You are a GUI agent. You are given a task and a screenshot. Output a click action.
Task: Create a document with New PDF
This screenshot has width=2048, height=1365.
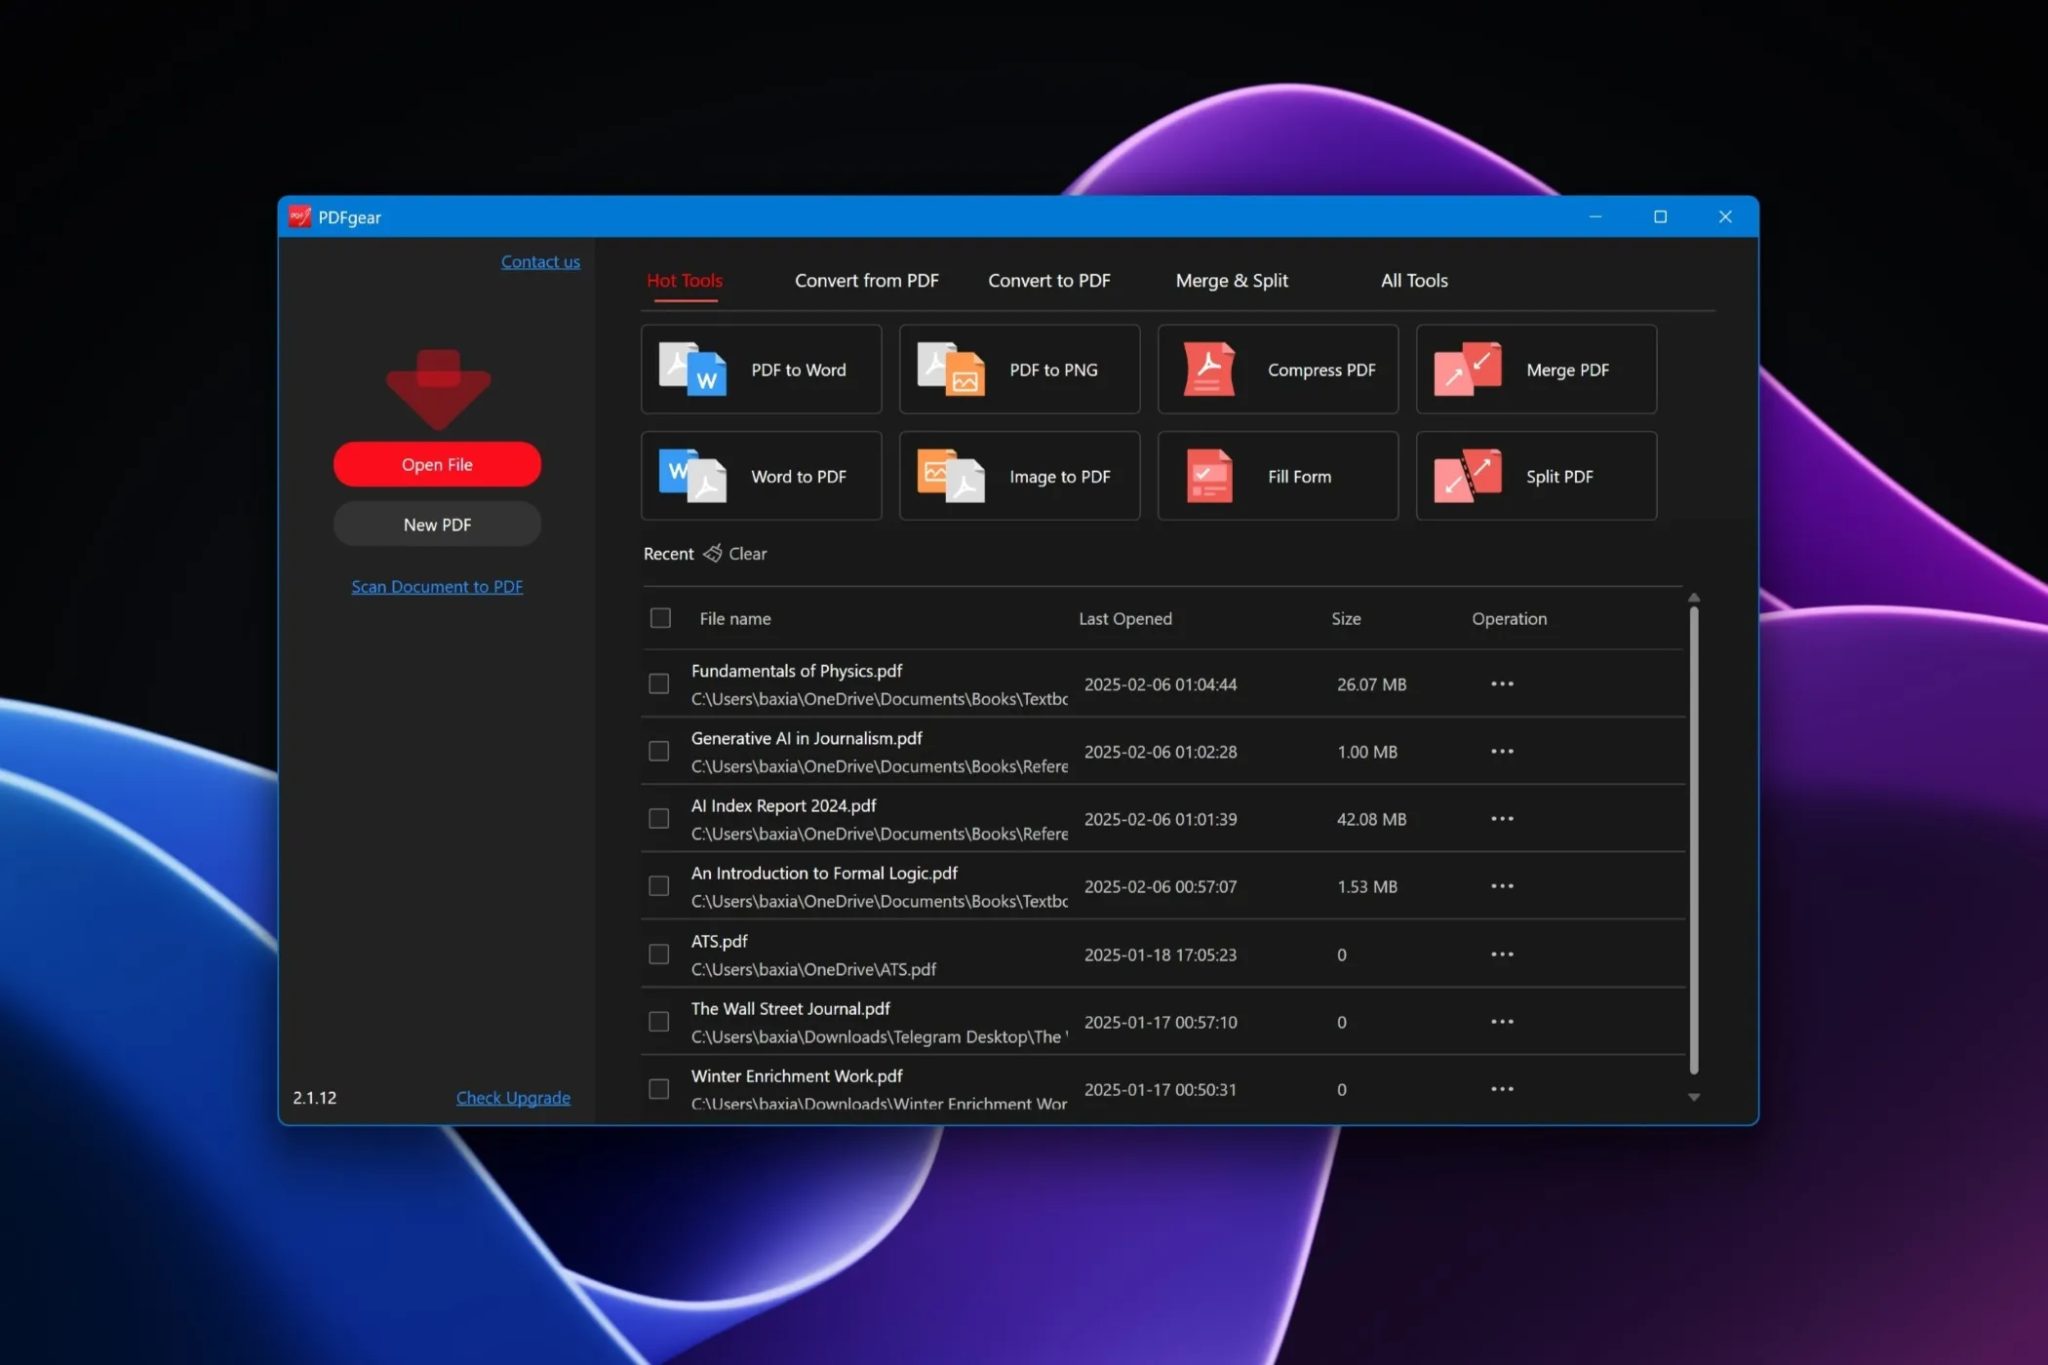click(436, 523)
